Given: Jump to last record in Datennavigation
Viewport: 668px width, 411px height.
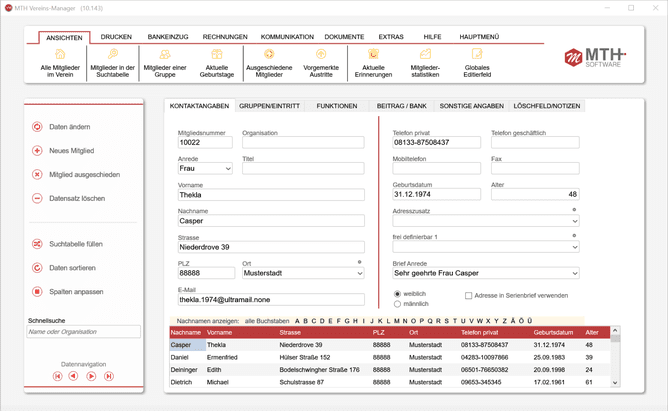Looking at the screenshot, I should tap(109, 376).
